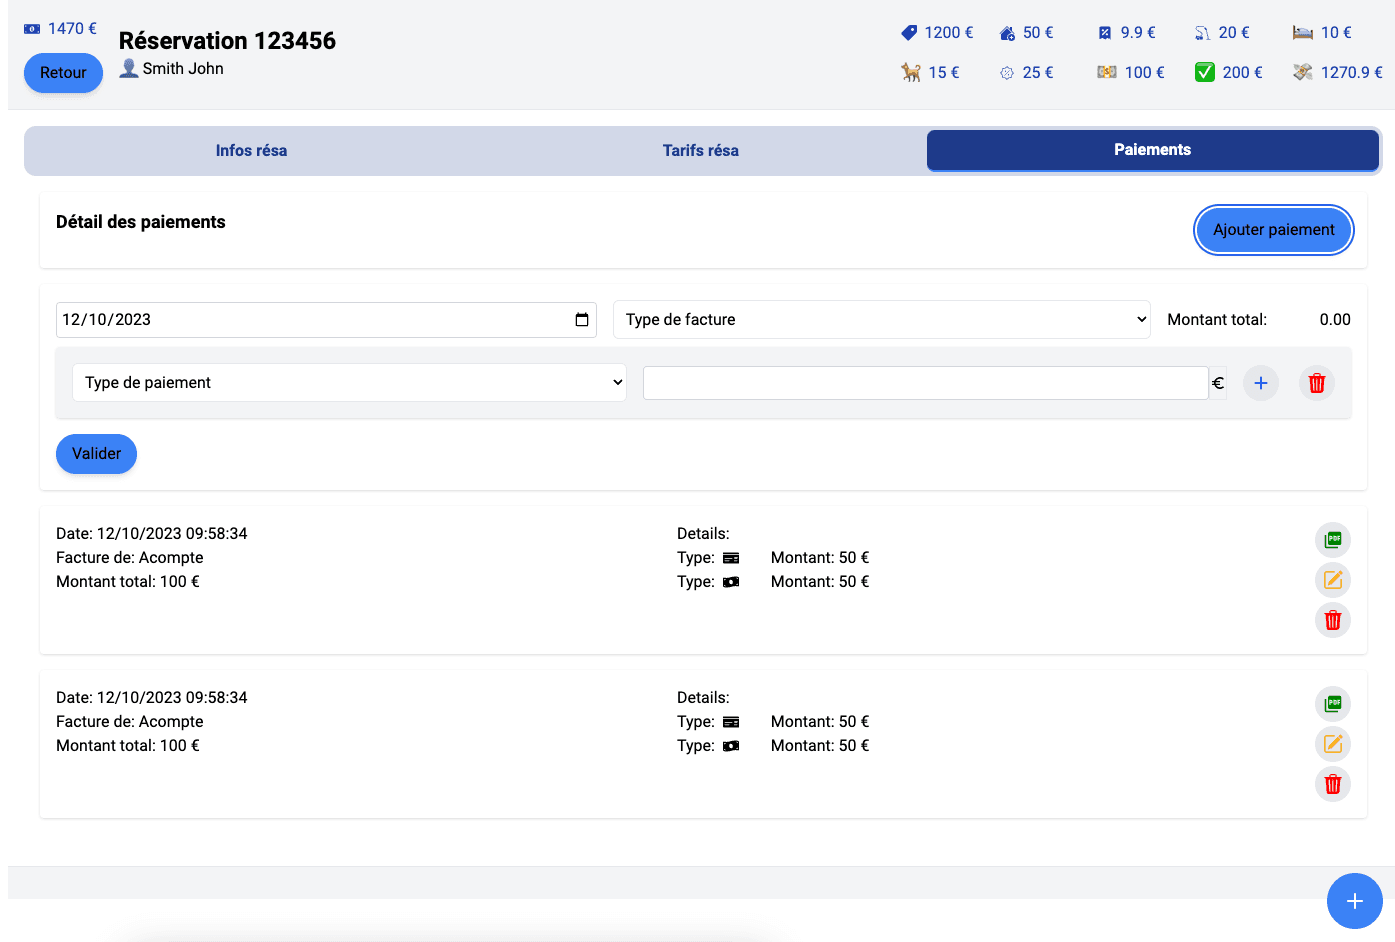Delete the first Acompte payment entry
The height and width of the screenshot is (942, 1395).
1333,620
